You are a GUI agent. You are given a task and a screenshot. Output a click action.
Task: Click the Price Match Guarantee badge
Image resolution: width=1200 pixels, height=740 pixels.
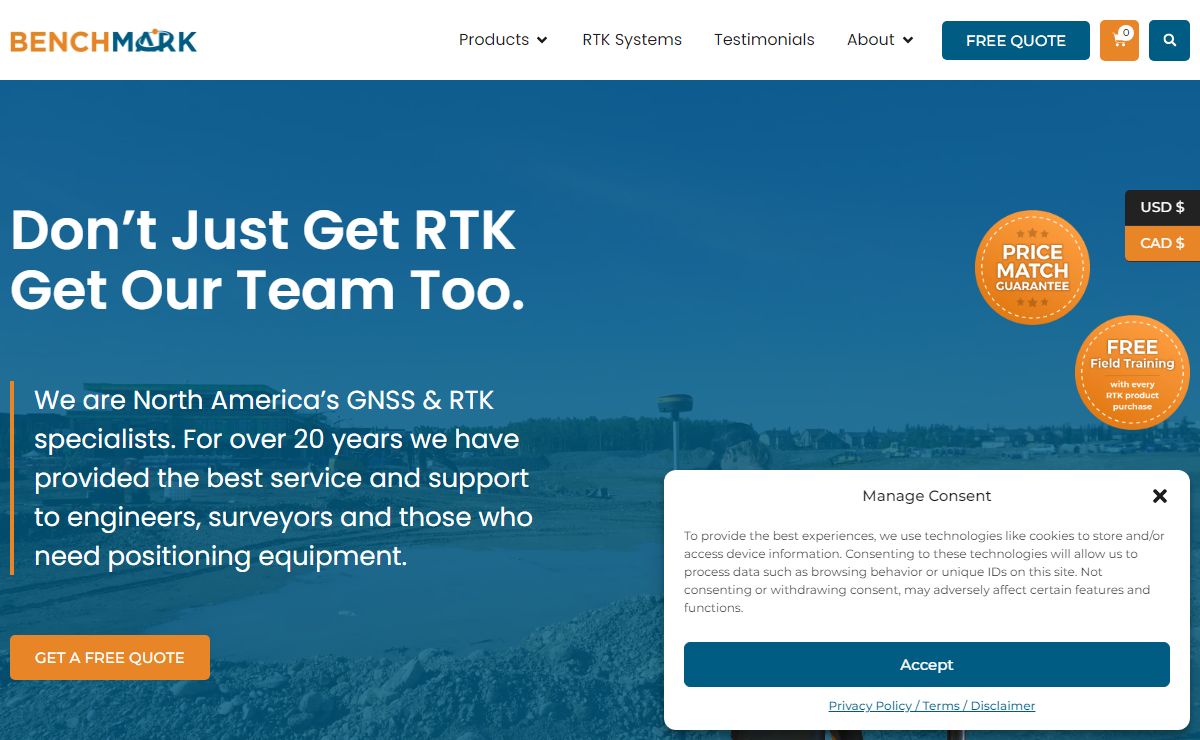[1032, 267]
